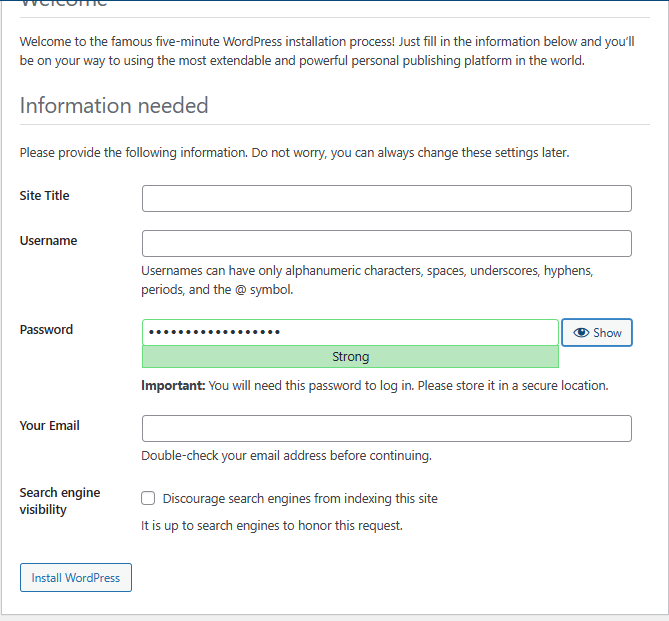Click 'It is up to search engines' note
The height and width of the screenshot is (621, 669).
click(272, 525)
